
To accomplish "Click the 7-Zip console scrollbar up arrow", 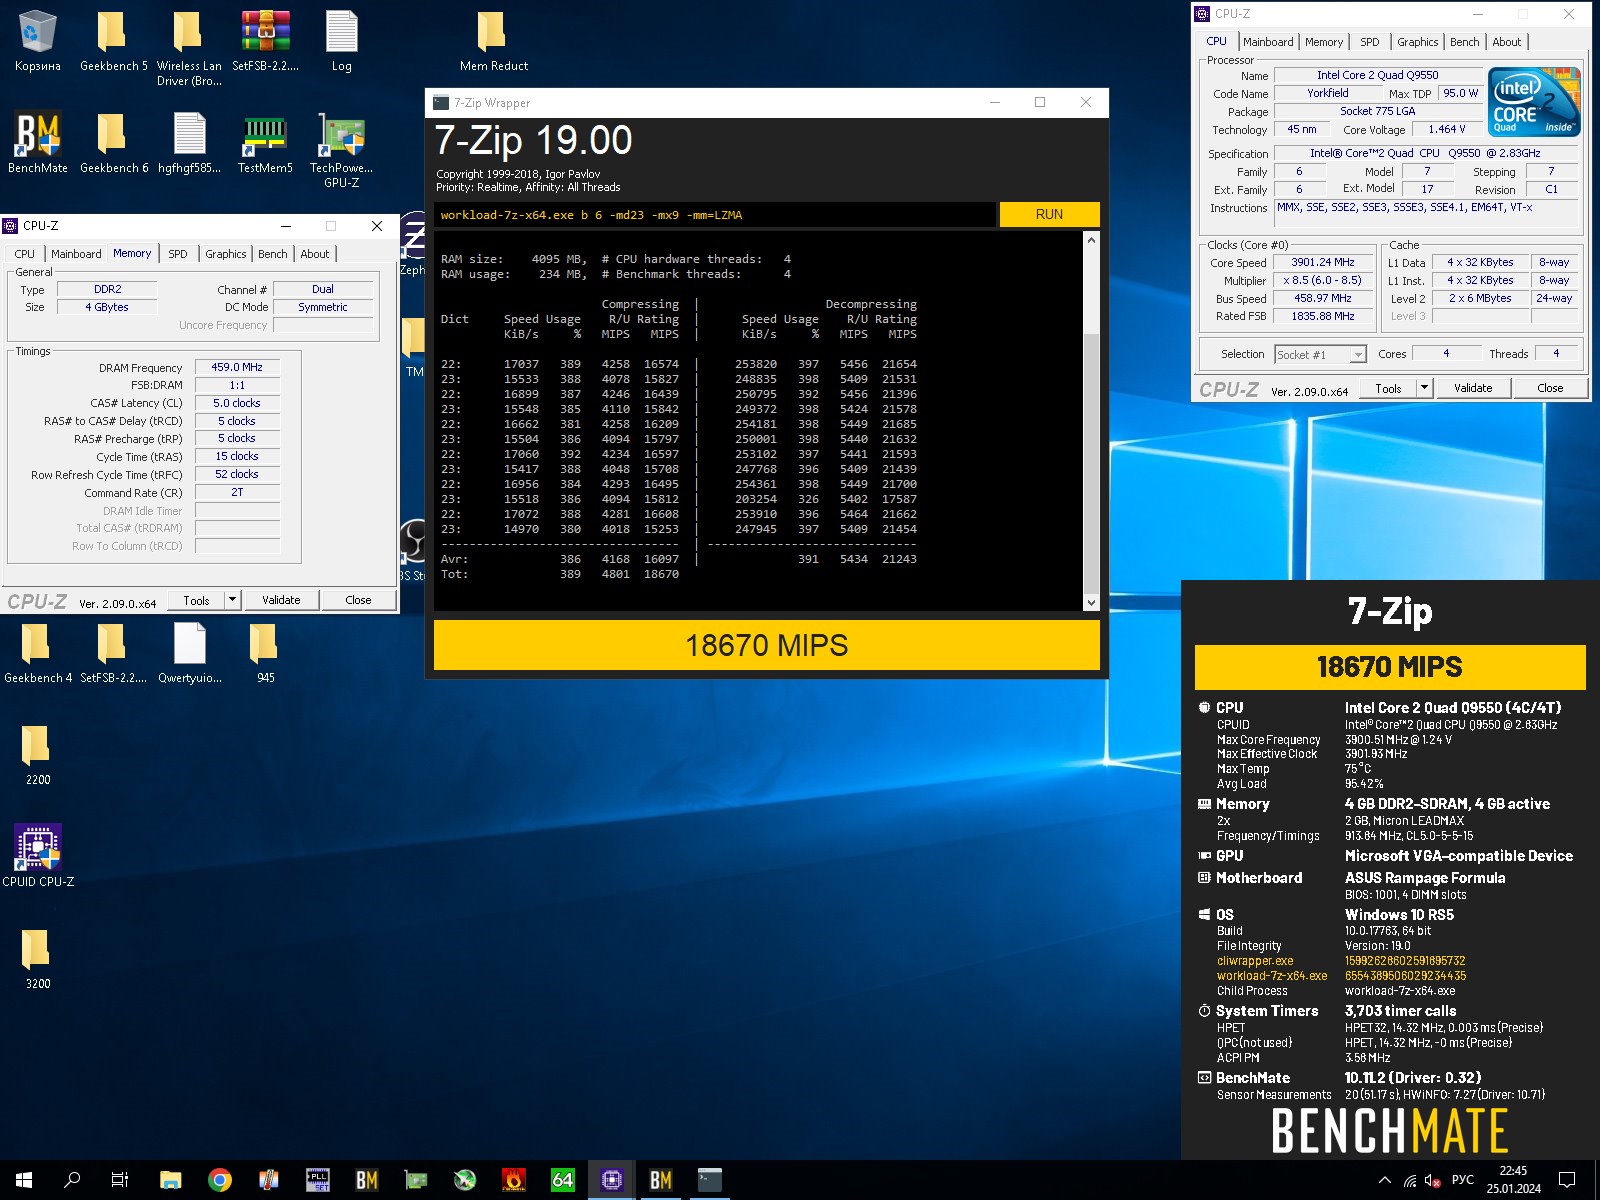I will point(1091,240).
